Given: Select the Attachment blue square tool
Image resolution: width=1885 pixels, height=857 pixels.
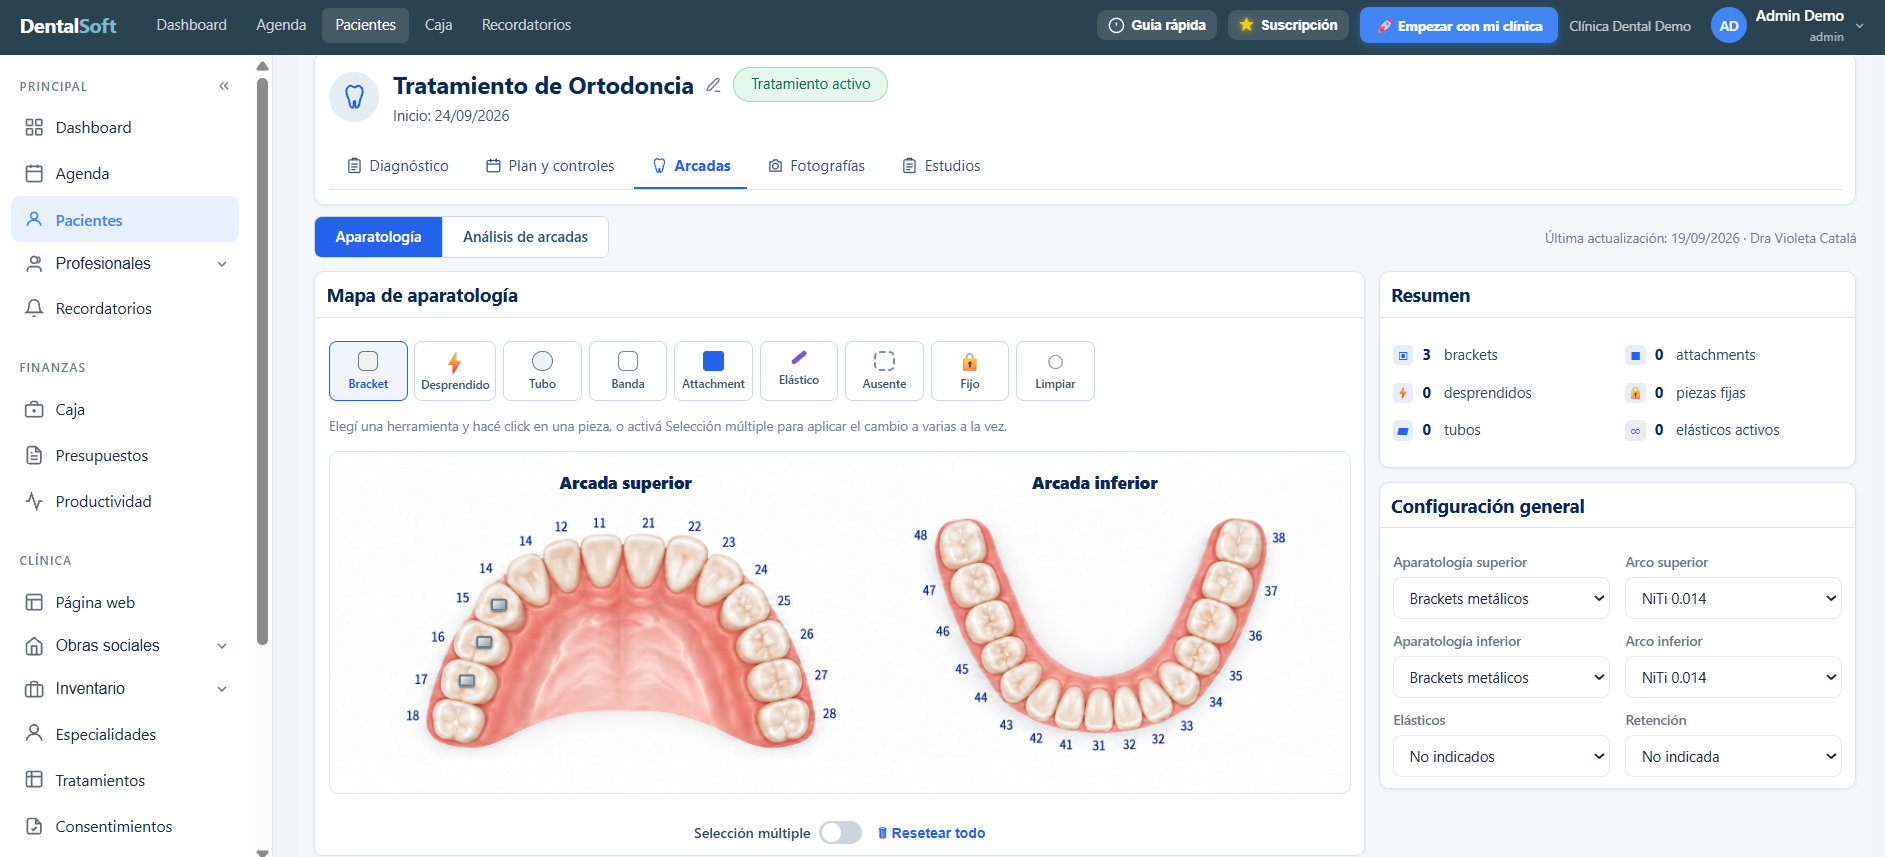Looking at the screenshot, I should point(713,371).
